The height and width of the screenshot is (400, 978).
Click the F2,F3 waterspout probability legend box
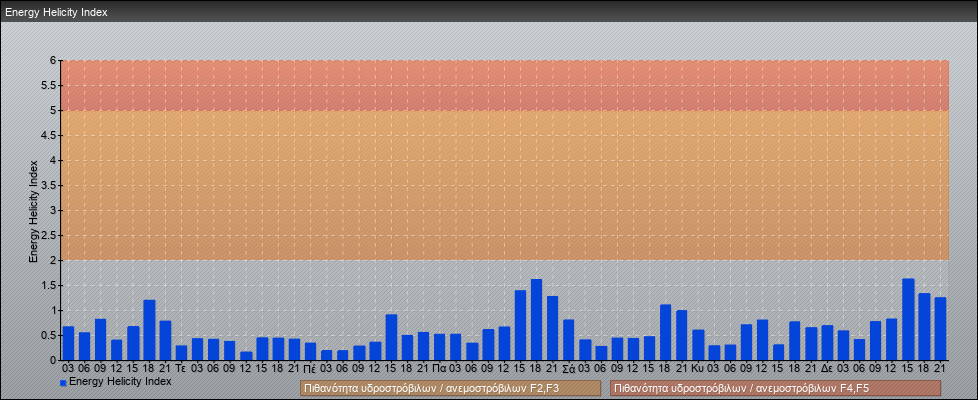click(450, 388)
